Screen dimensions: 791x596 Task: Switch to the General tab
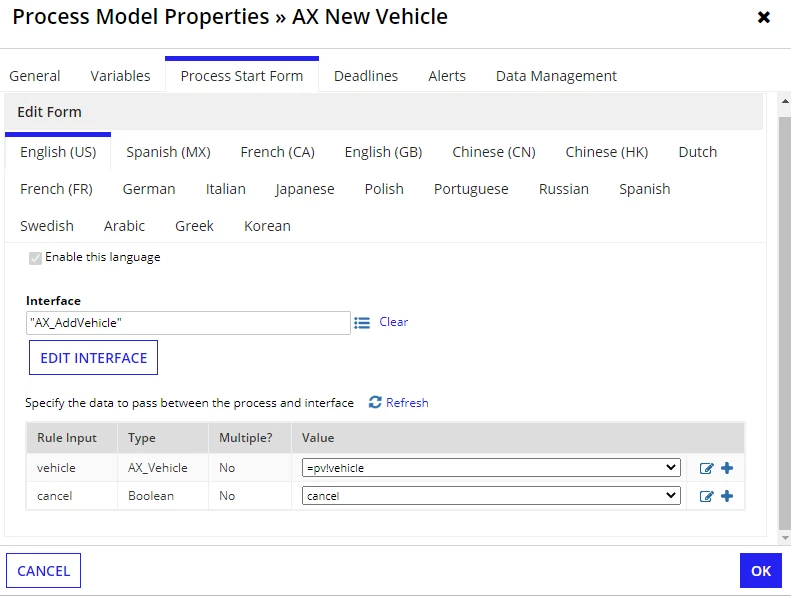pyautogui.click(x=35, y=76)
